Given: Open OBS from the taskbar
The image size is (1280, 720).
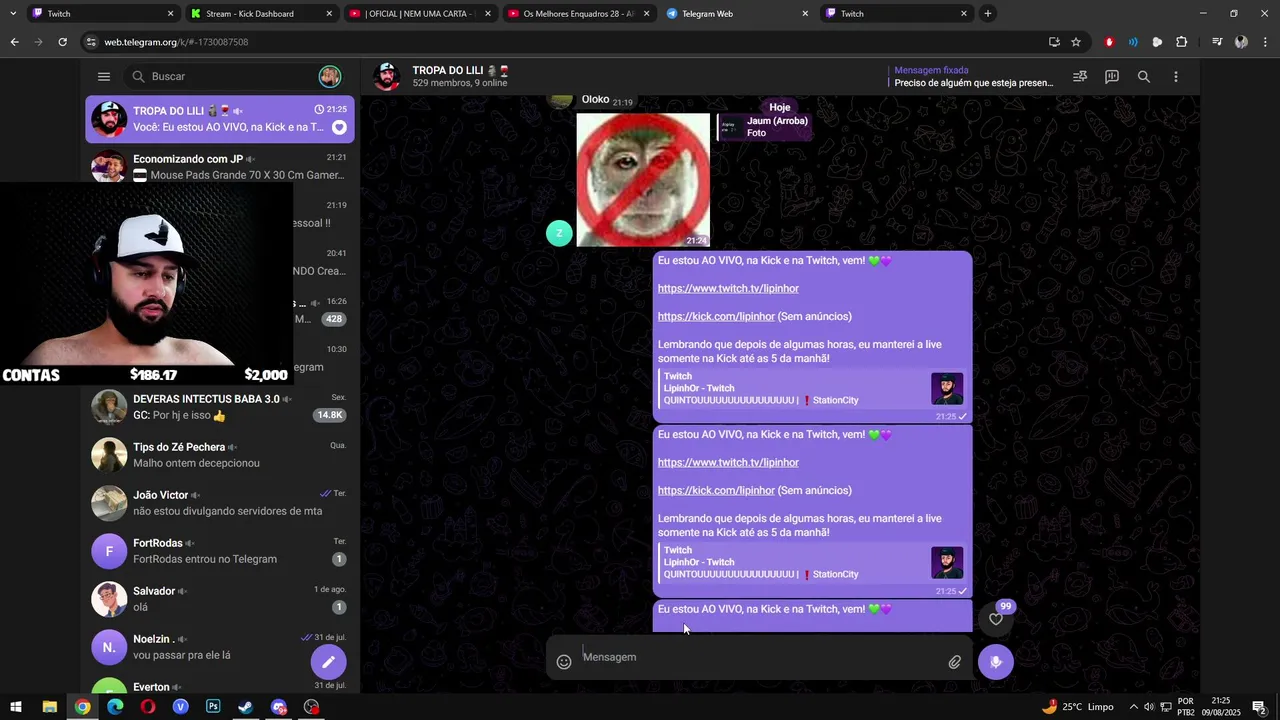Looking at the screenshot, I should (312, 707).
